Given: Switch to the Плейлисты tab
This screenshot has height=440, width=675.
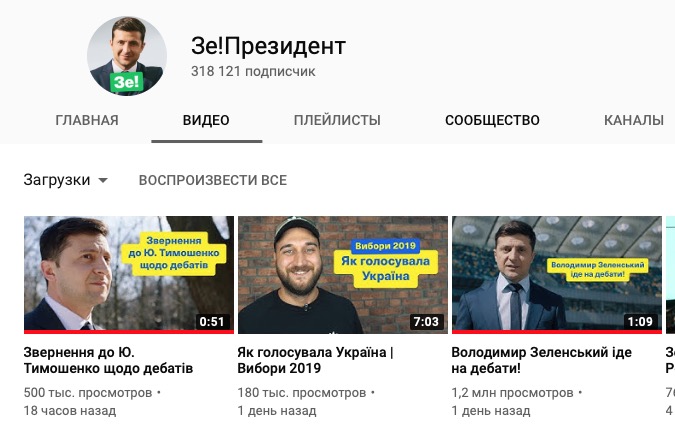Looking at the screenshot, I should [337, 120].
